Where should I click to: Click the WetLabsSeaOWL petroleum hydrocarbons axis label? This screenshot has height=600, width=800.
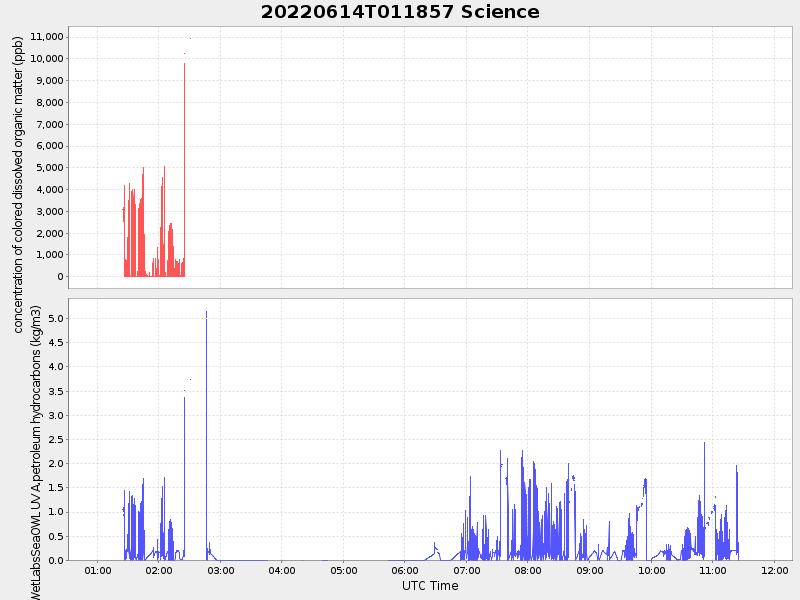coord(35,452)
